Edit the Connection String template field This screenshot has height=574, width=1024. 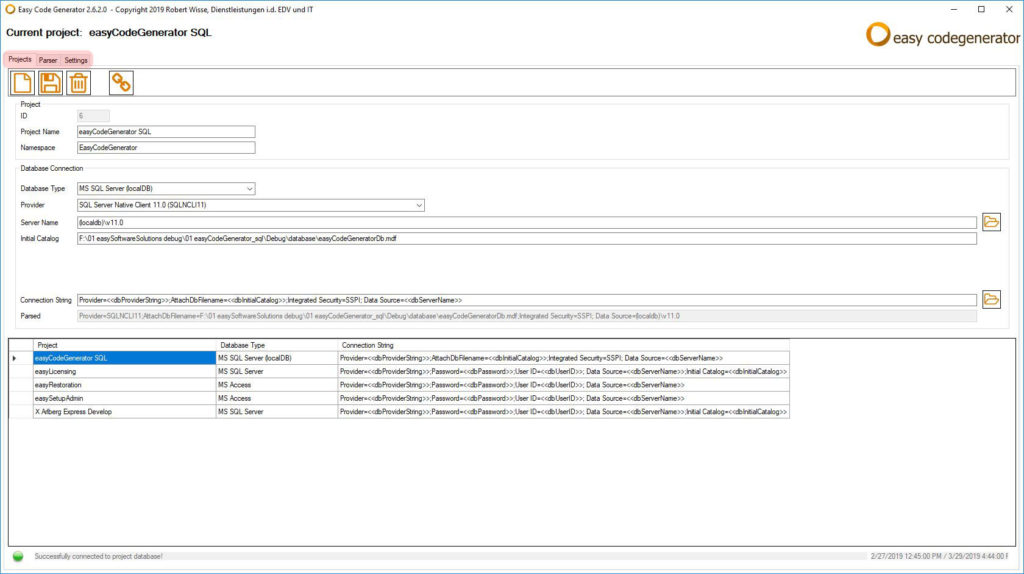click(x=526, y=300)
